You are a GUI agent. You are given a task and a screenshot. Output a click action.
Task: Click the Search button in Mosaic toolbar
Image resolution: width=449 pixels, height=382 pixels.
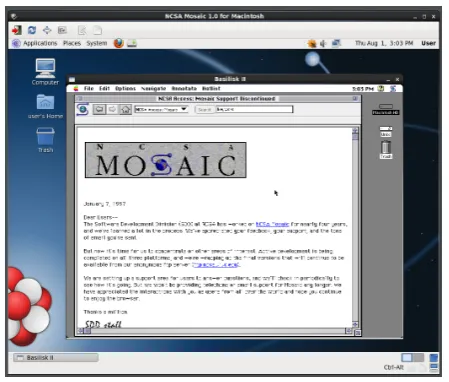pos(204,109)
